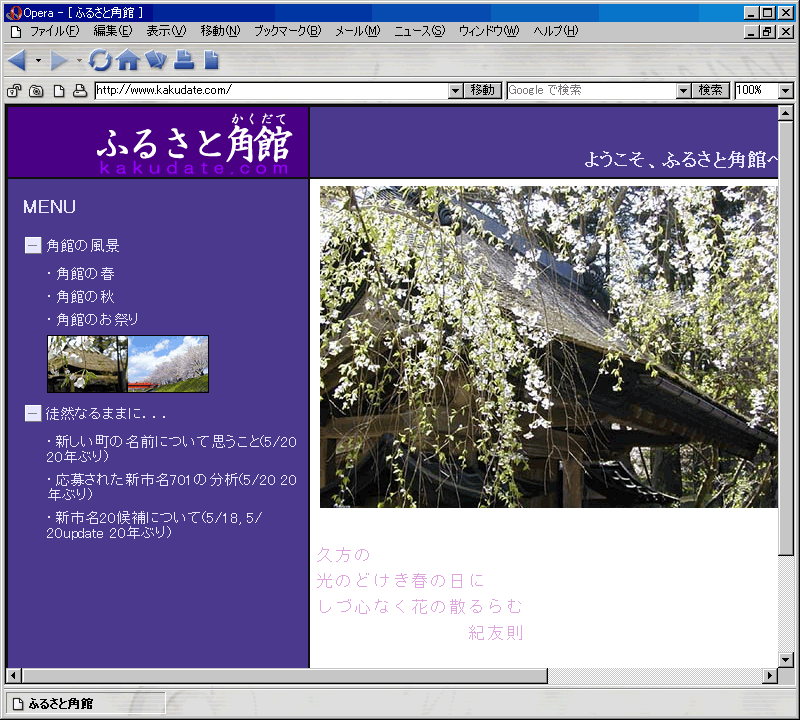This screenshot has width=800, height=720.
Task: Click the document icon left of ファイル menu
Action: (16, 32)
